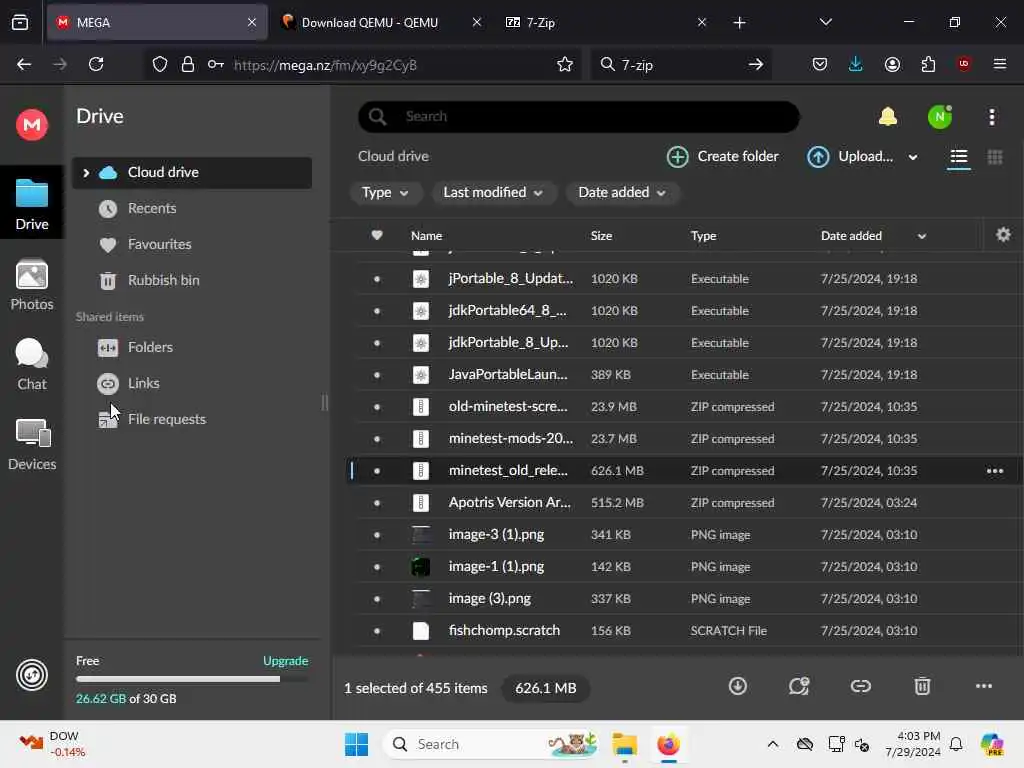Open the notifications bell

888,117
